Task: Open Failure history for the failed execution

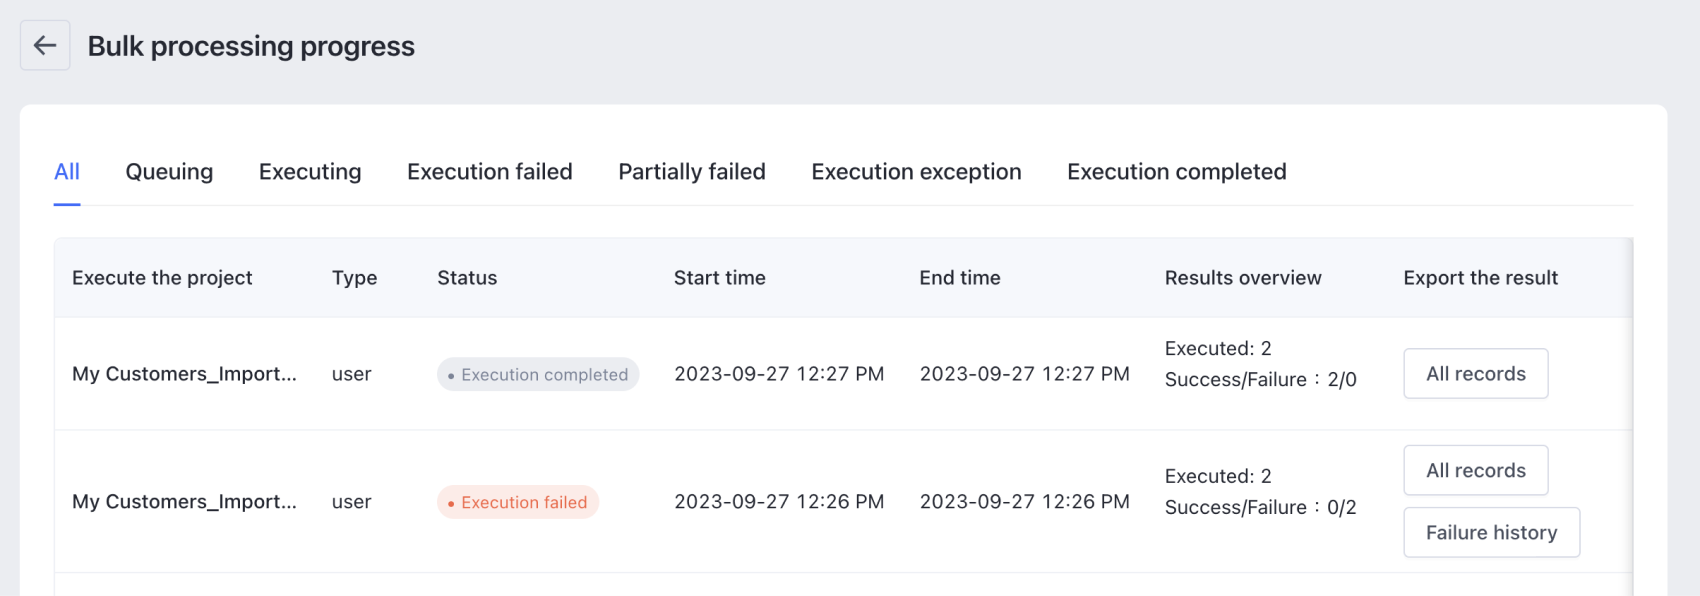Action: tap(1491, 532)
